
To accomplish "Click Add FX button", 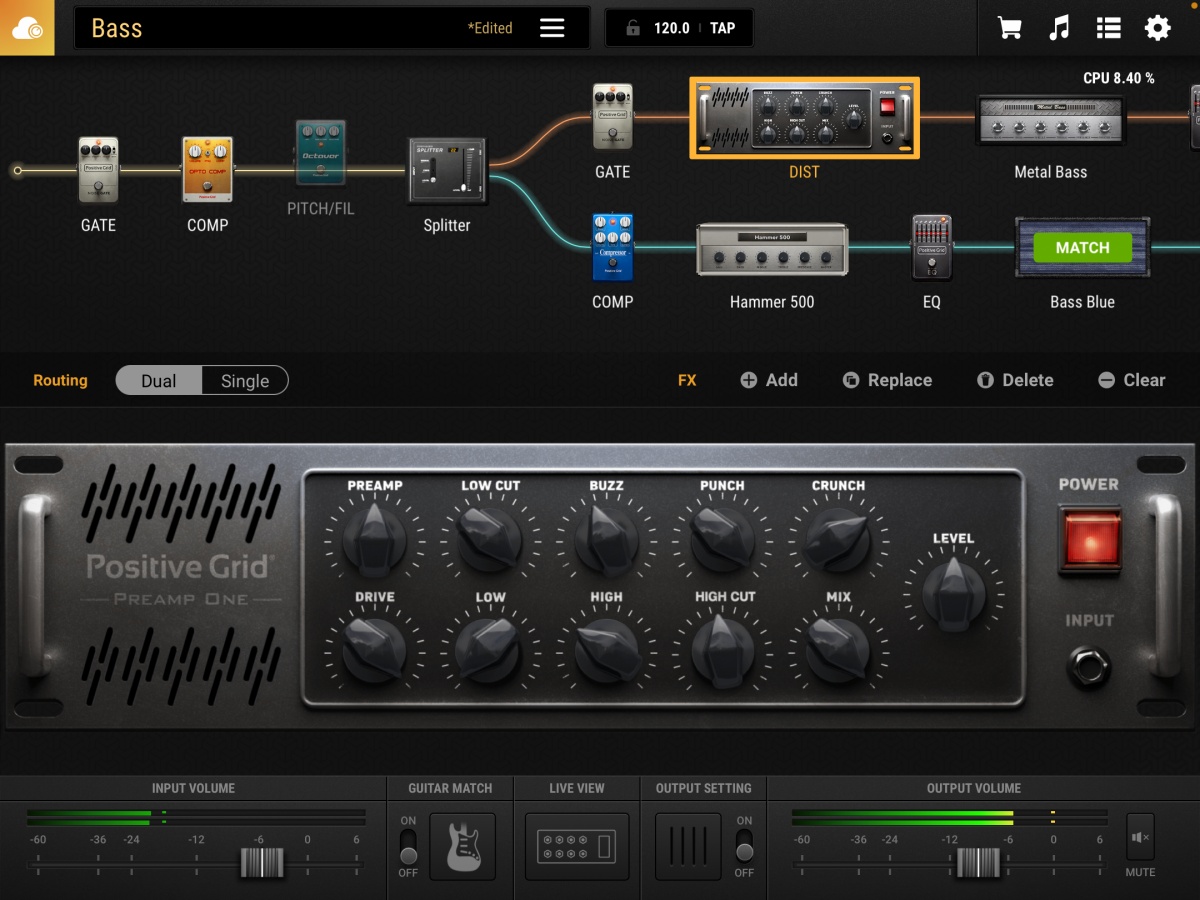I will (769, 380).
